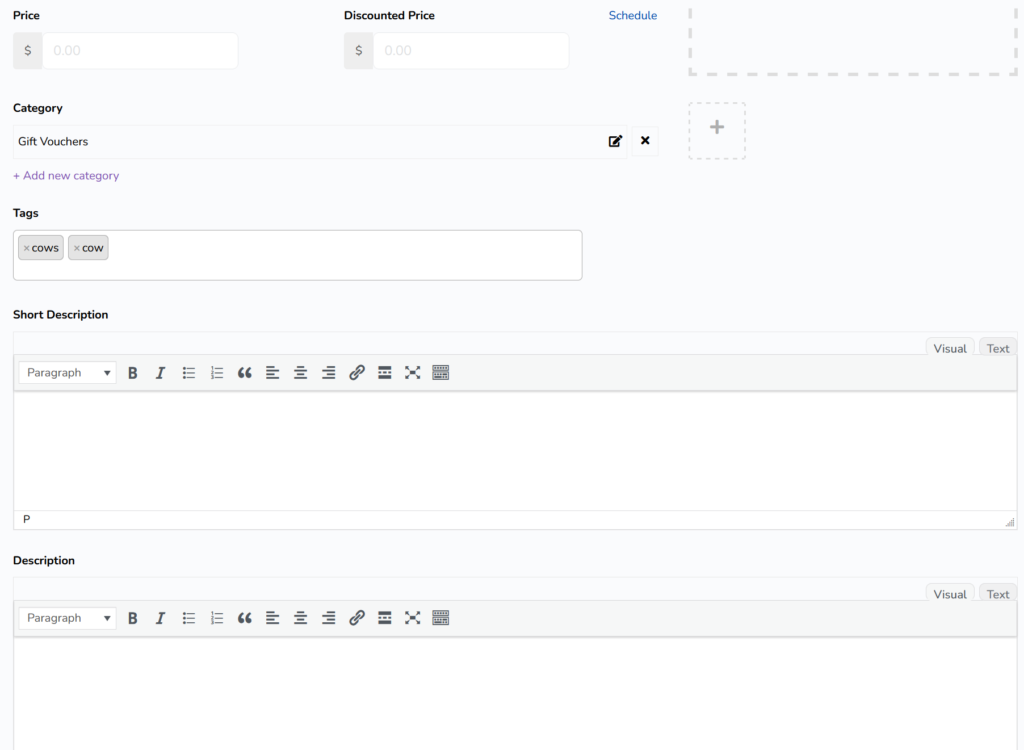Screen dimensions: 1024x750
Task: Select Visual tab in Description editor
Action: point(949,594)
